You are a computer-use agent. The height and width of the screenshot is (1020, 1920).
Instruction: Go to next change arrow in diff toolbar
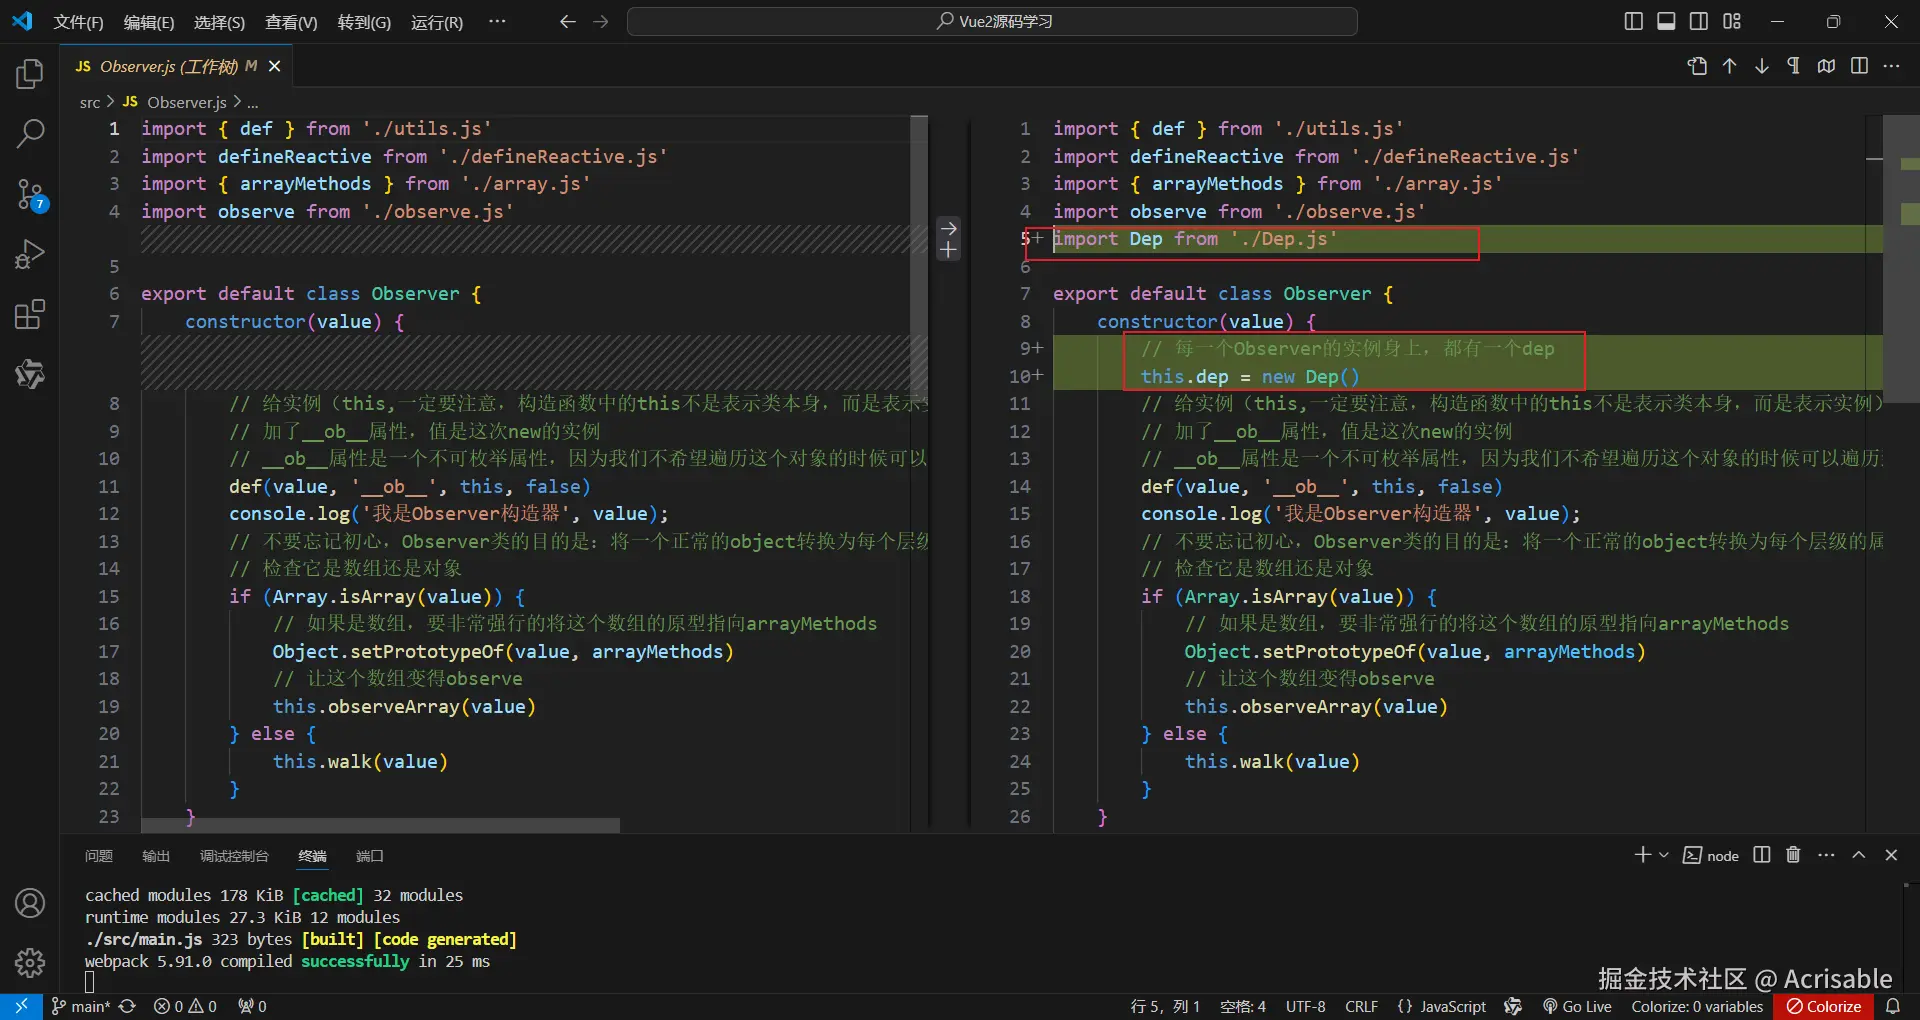(1762, 66)
